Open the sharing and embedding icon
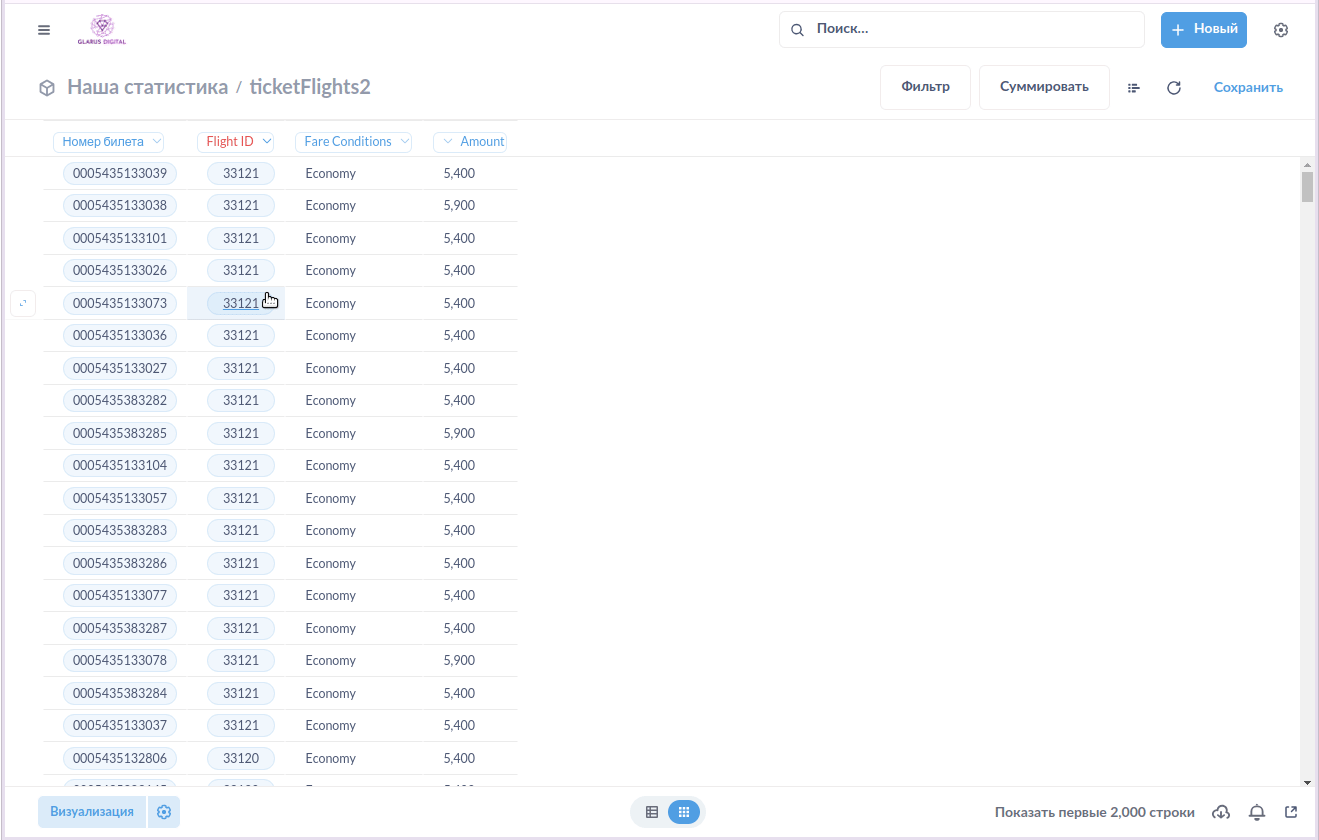 point(1291,812)
